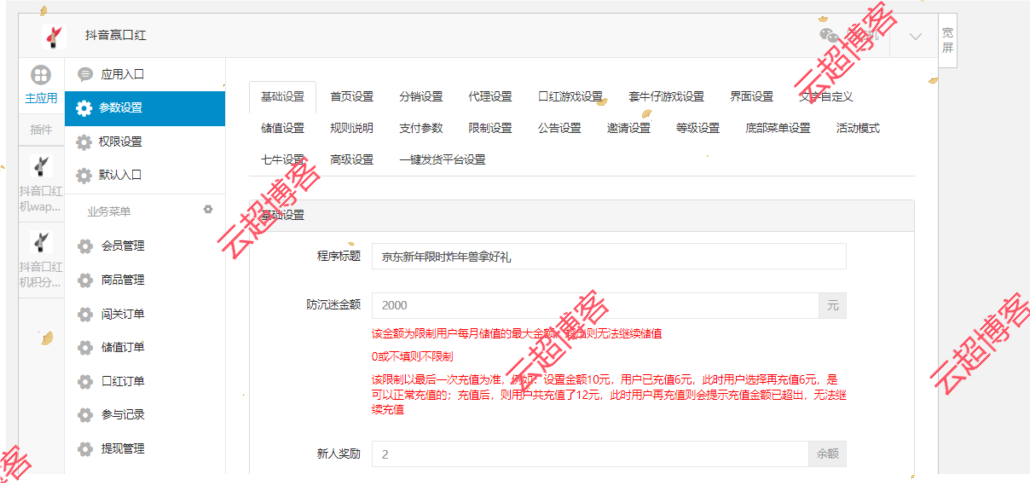Switch to the 等级设置 tab
Screen dimensions: 1030x483
[x=698, y=129]
